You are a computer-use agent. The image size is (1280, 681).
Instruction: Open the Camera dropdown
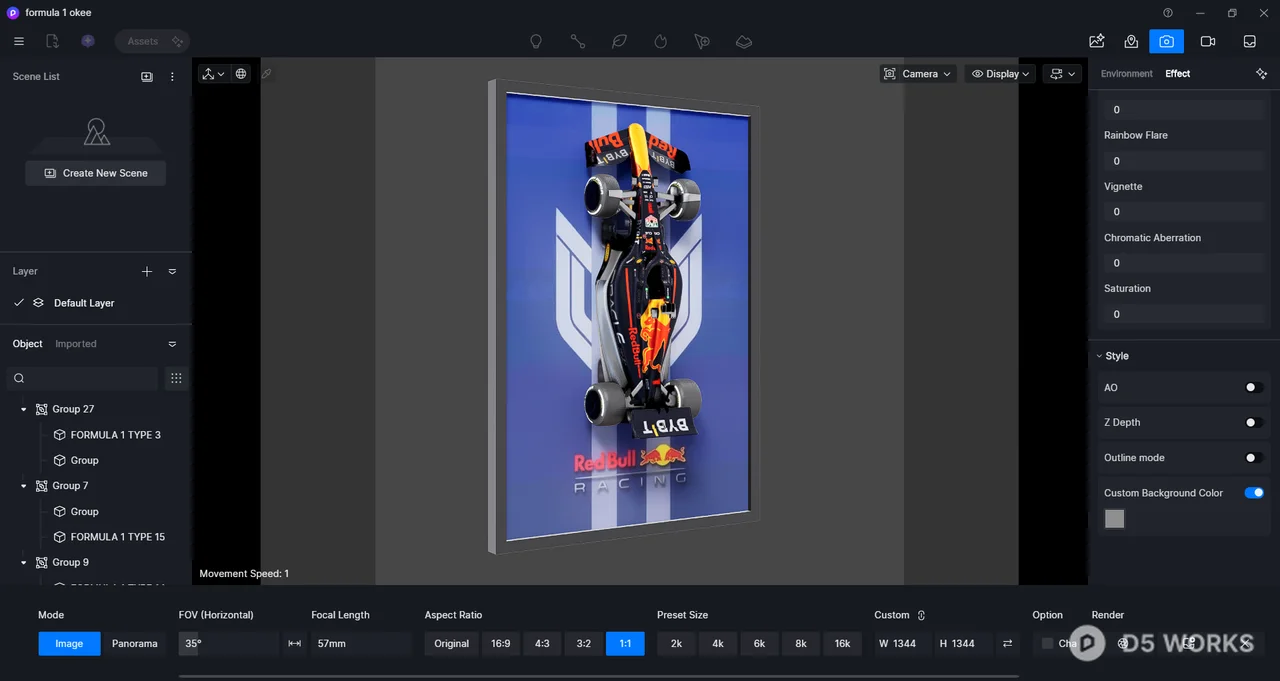[918, 74]
